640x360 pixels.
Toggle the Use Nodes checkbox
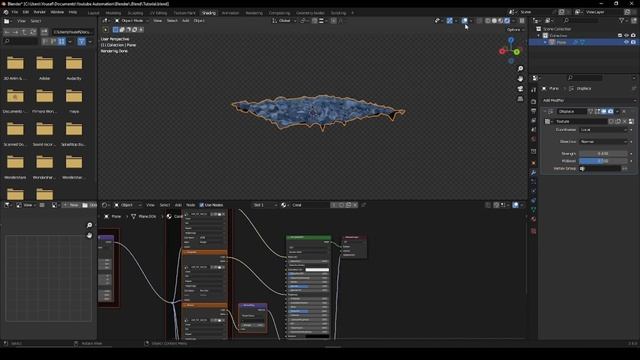pyautogui.click(x=201, y=205)
